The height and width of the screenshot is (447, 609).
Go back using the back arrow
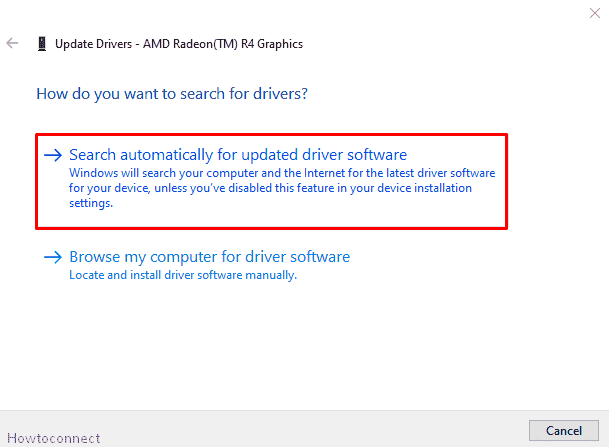click(x=12, y=43)
